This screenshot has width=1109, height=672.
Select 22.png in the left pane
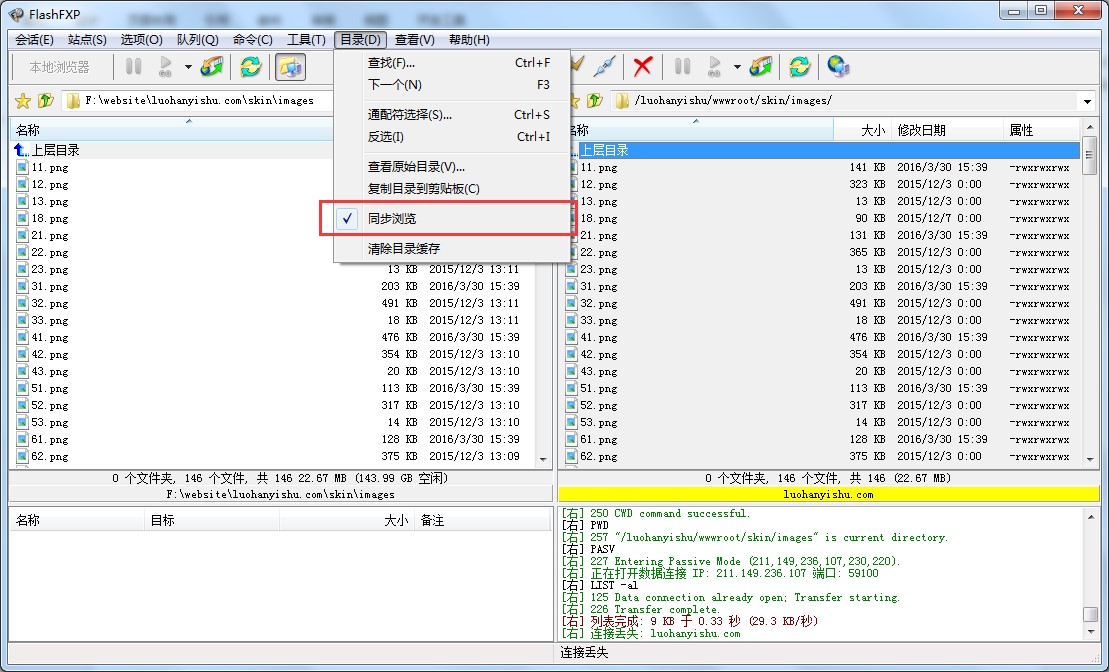[x=50, y=253]
